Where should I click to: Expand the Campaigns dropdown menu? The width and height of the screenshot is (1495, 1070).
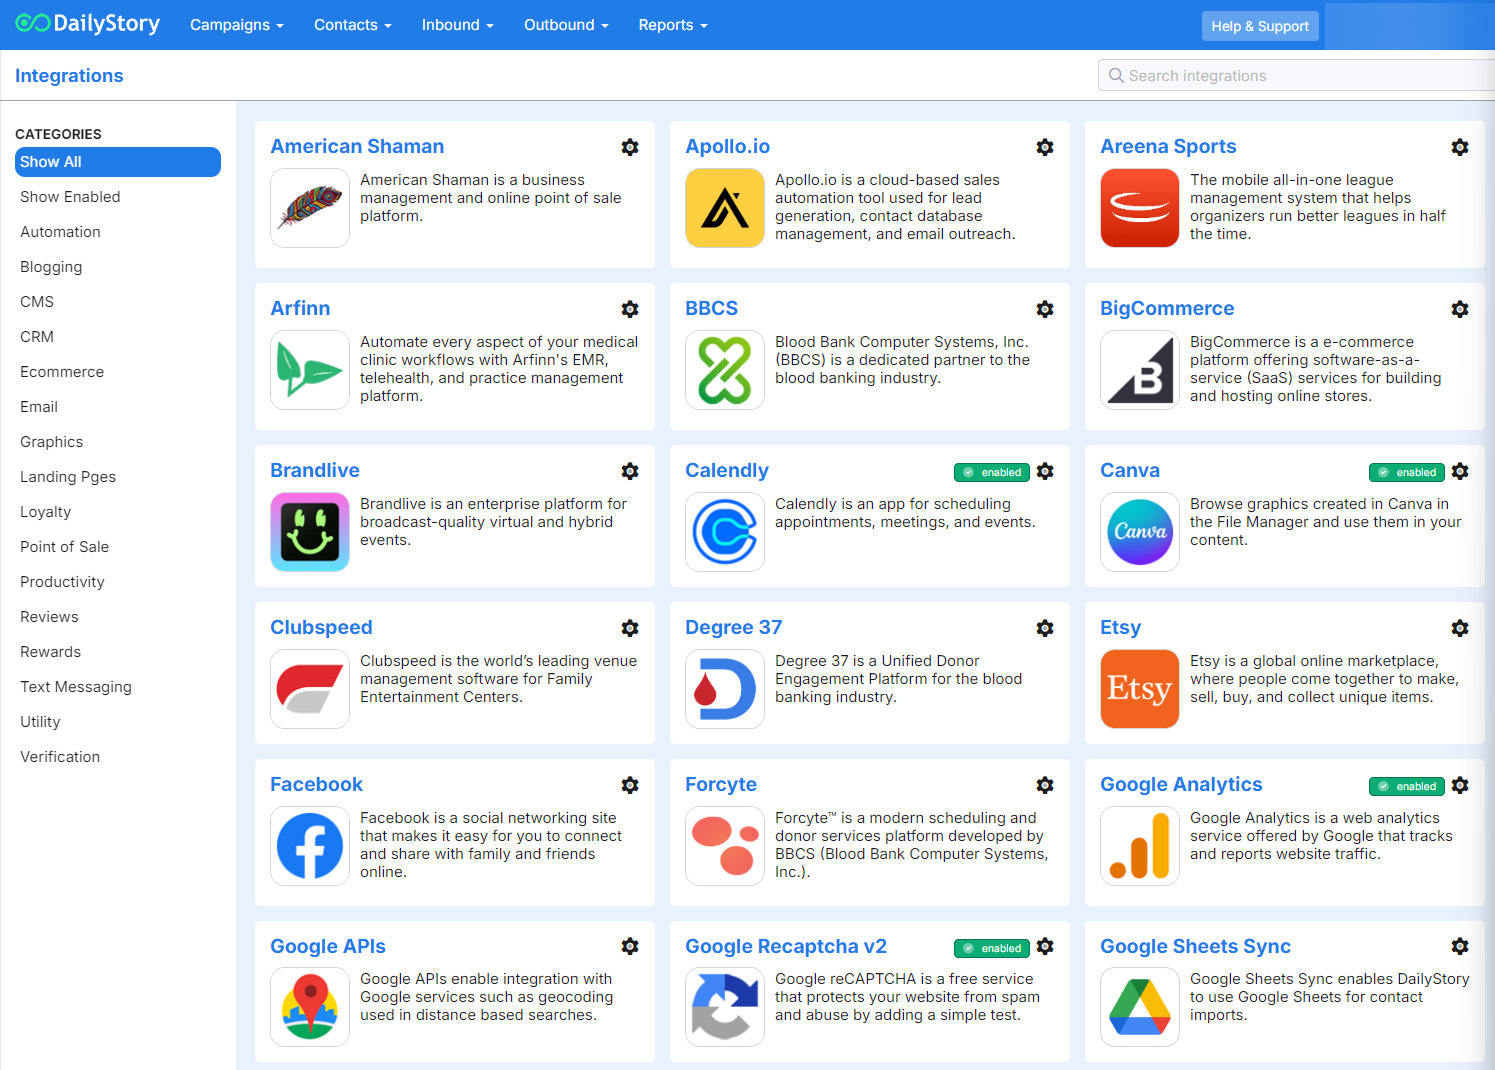pyautogui.click(x=237, y=25)
